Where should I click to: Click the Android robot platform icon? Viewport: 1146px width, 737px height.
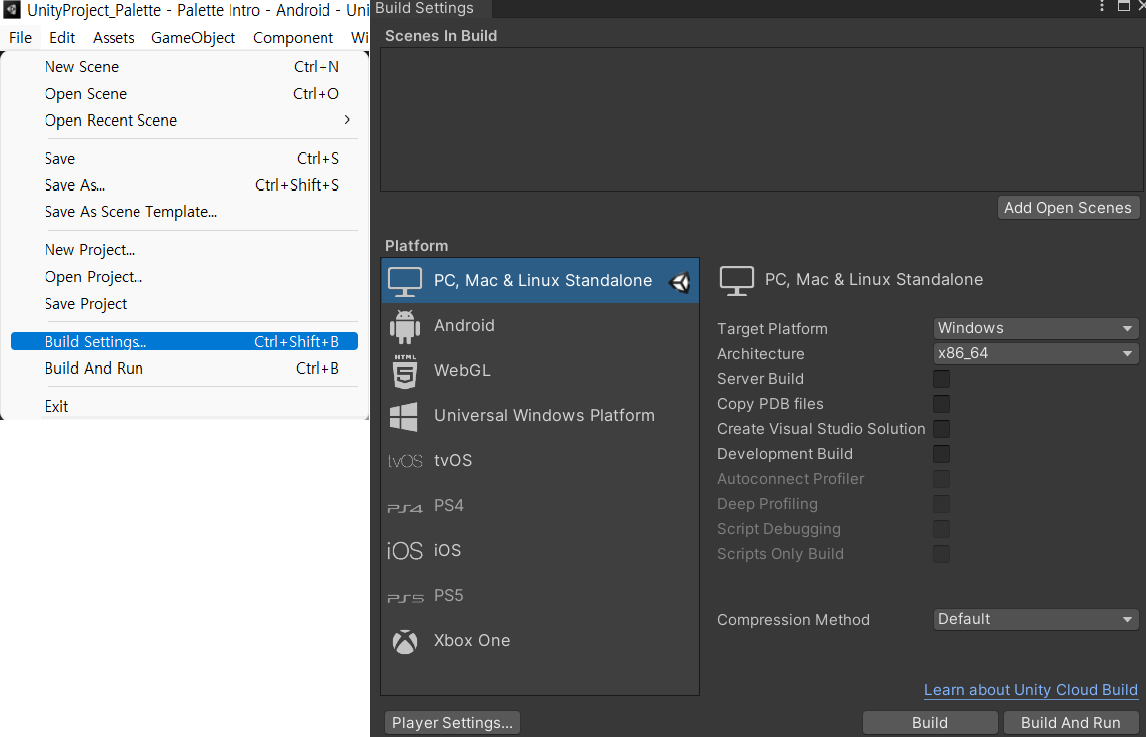[x=405, y=326]
